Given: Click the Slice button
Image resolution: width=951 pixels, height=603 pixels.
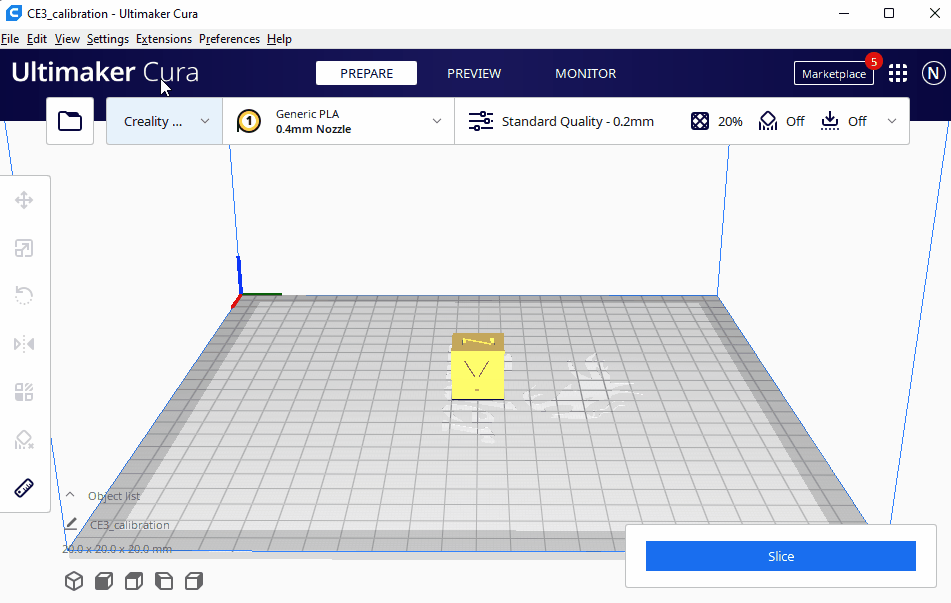Looking at the screenshot, I should pos(781,556).
